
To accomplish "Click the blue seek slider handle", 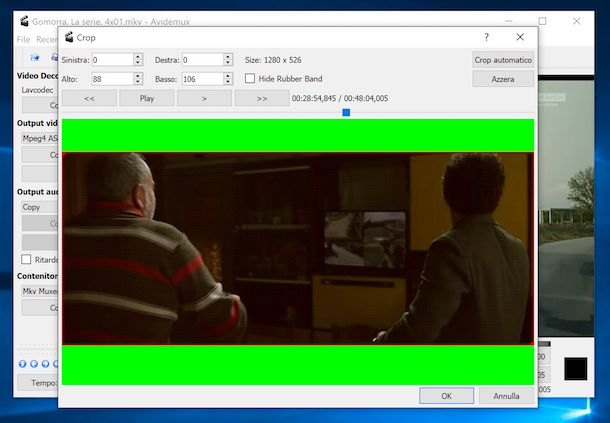I will point(346,112).
